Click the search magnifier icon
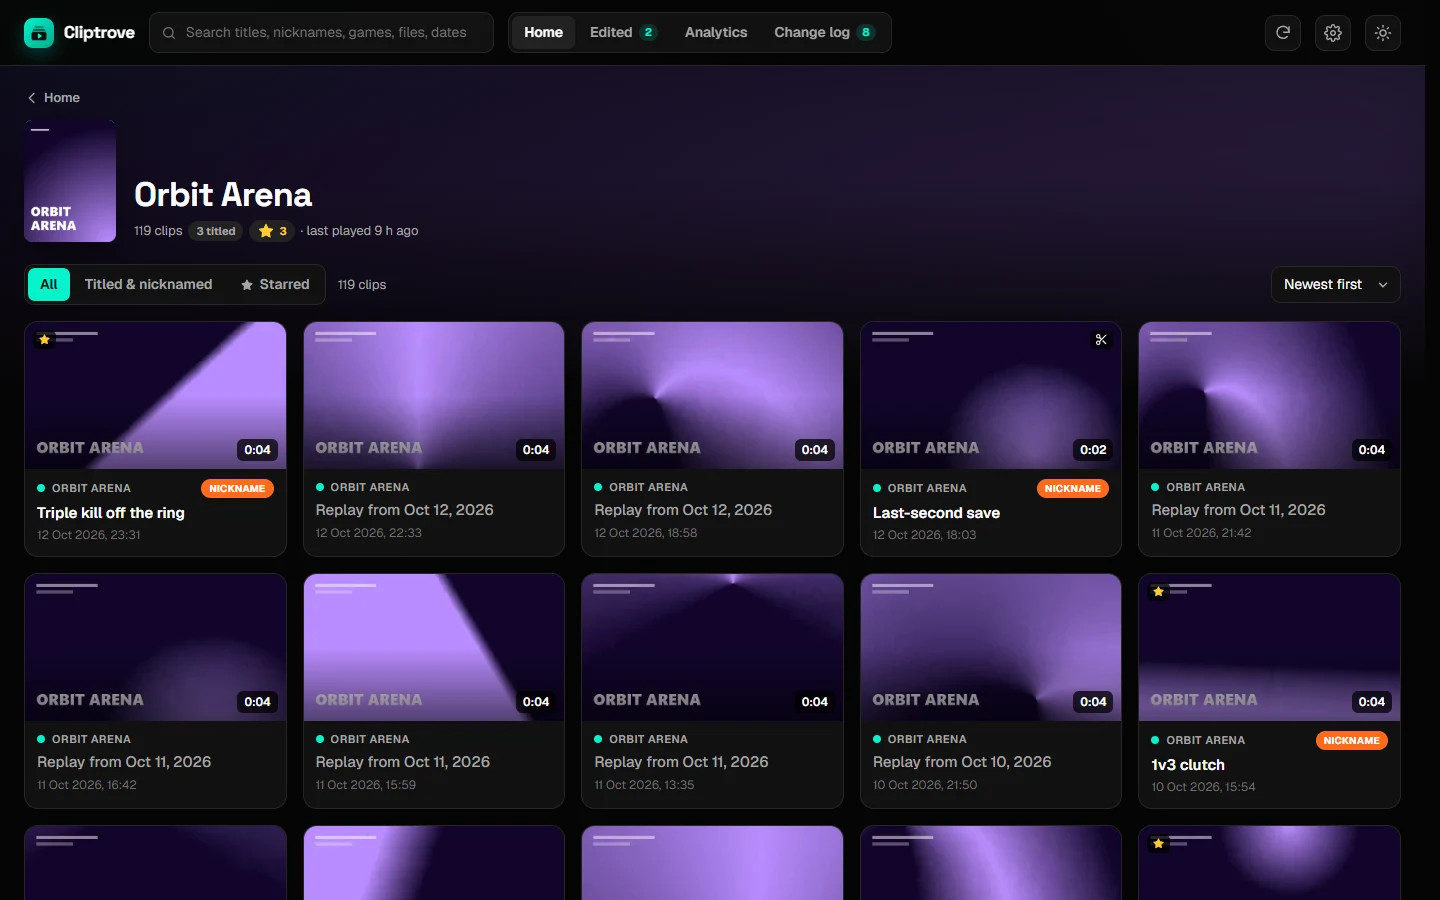Image resolution: width=1440 pixels, height=900 pixels. [x=169, y=33]
